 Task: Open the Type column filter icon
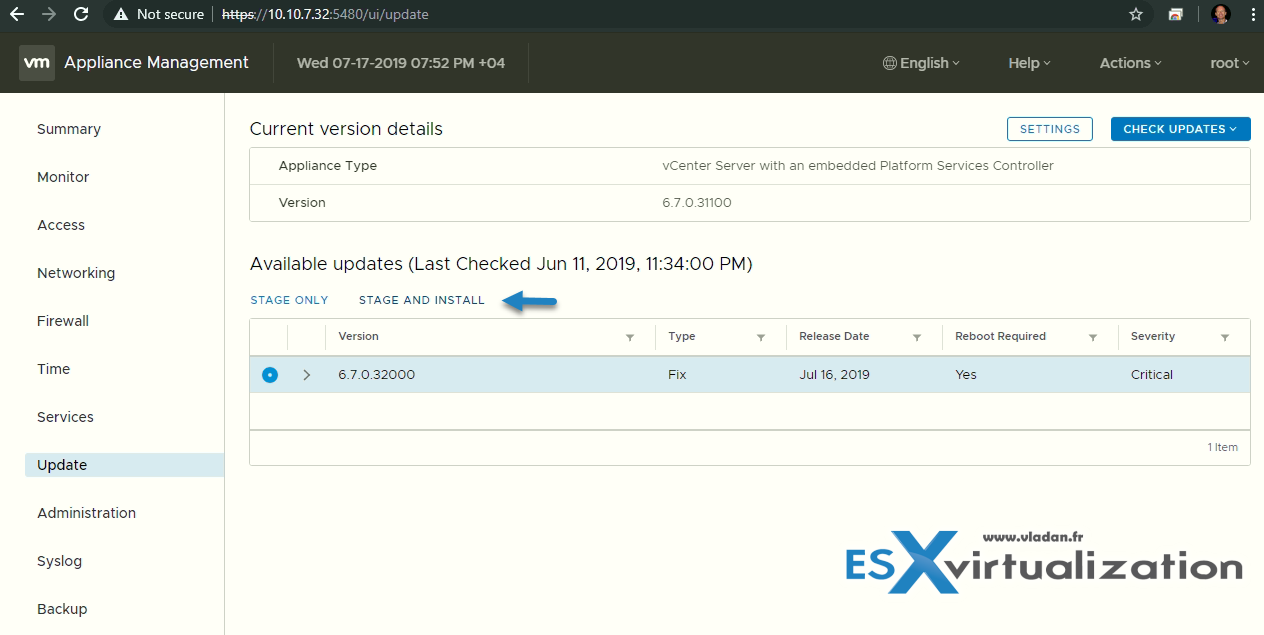pyautogui.click(x=761, y=338)
